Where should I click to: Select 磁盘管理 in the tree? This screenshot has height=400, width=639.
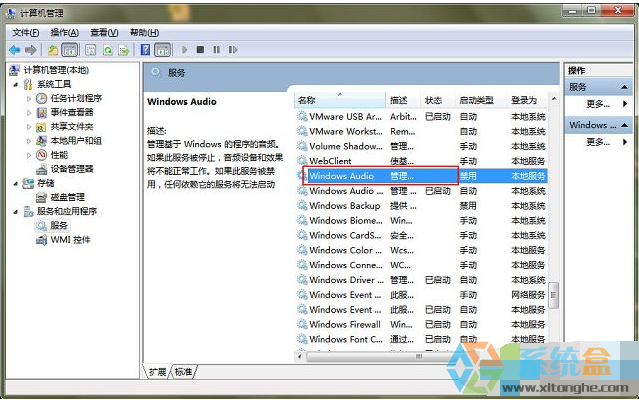point(68,198)
